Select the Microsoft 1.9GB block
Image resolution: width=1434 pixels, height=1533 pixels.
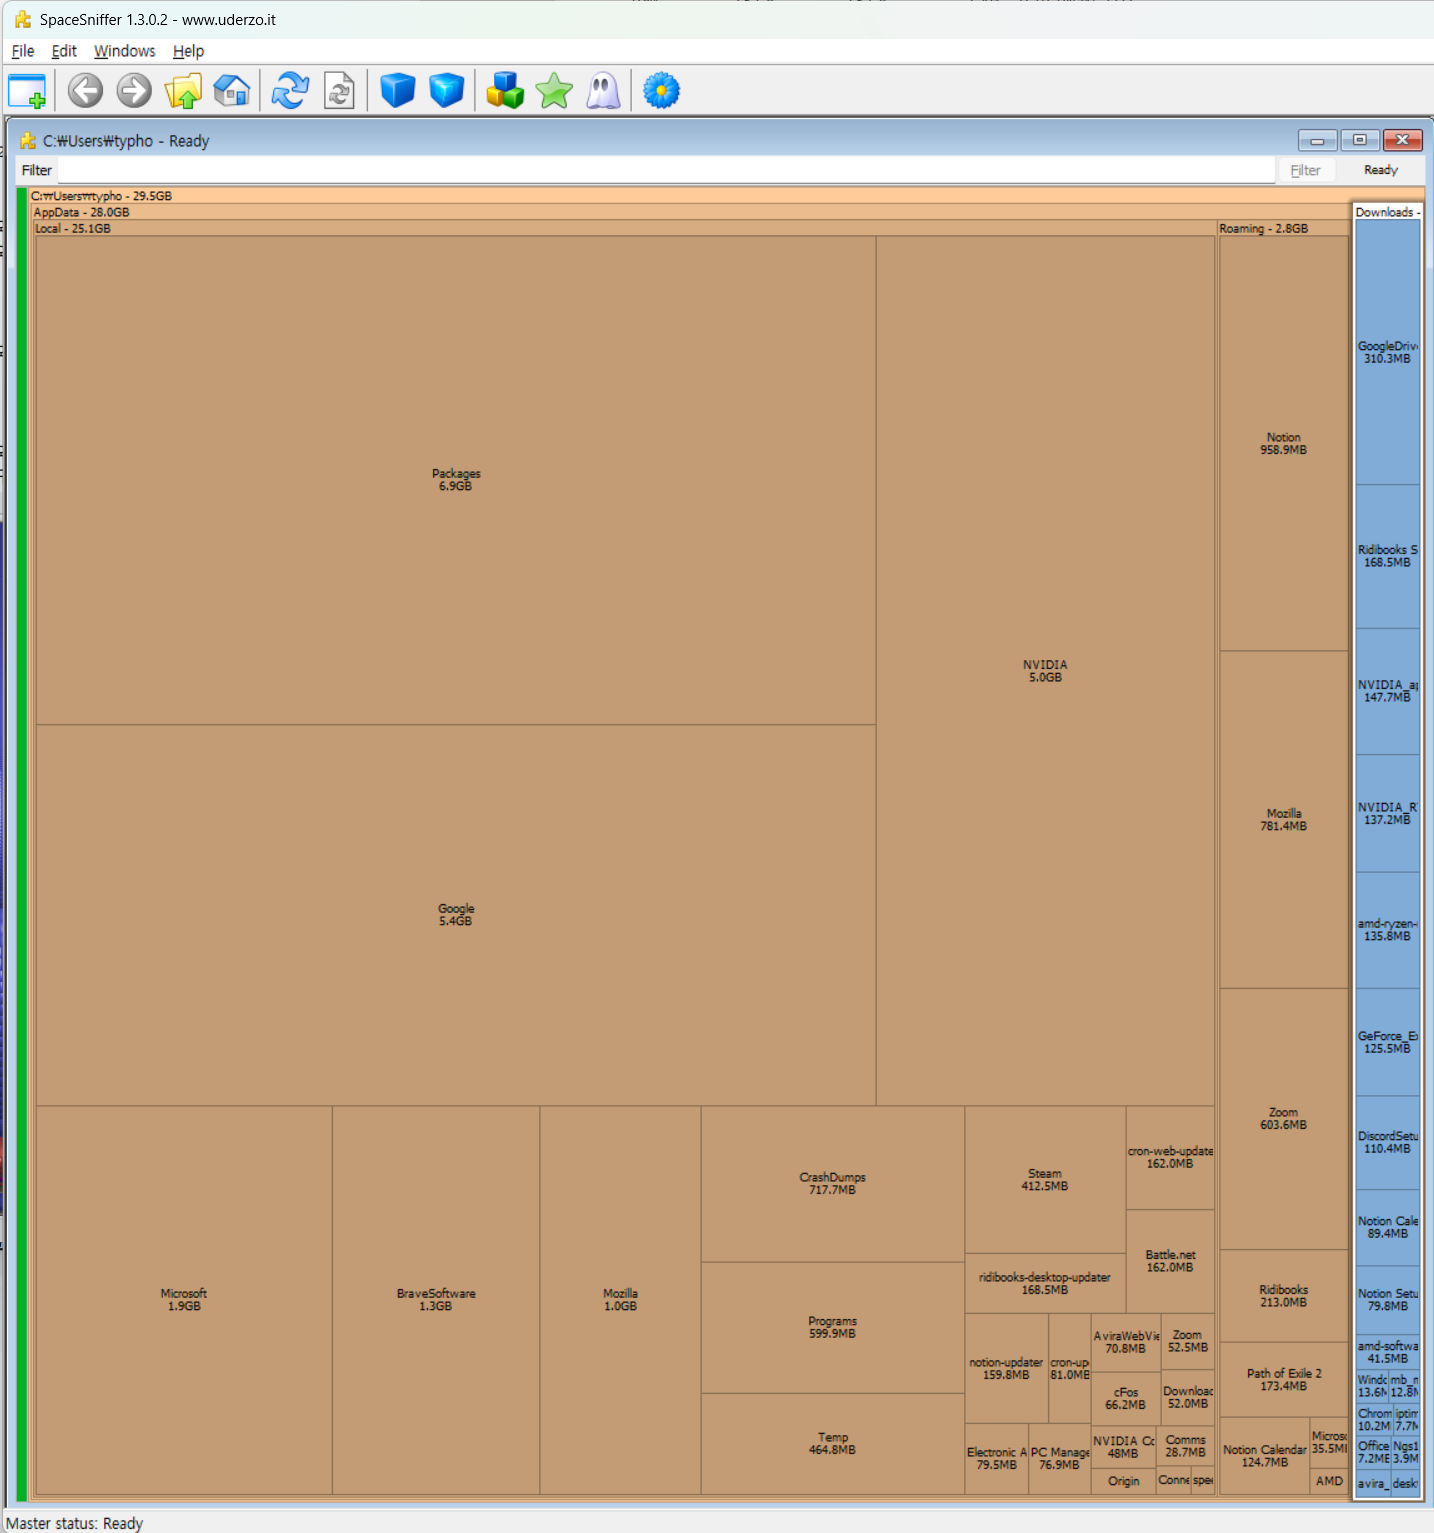[x=184, y=1300]
